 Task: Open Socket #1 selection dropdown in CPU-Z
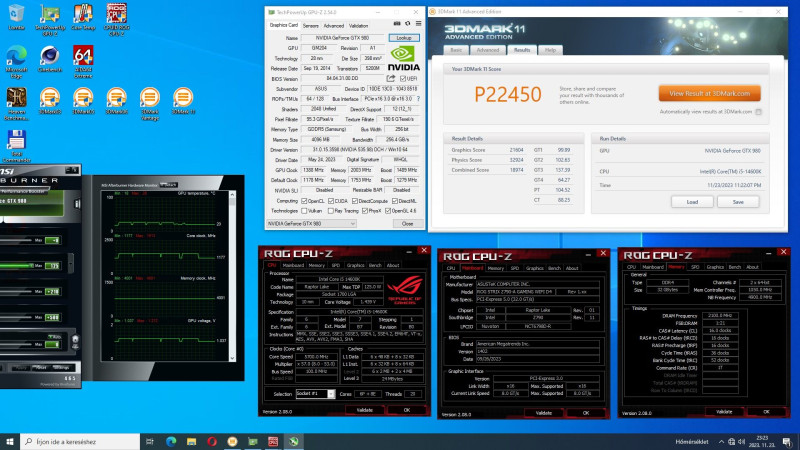(315, 394)
